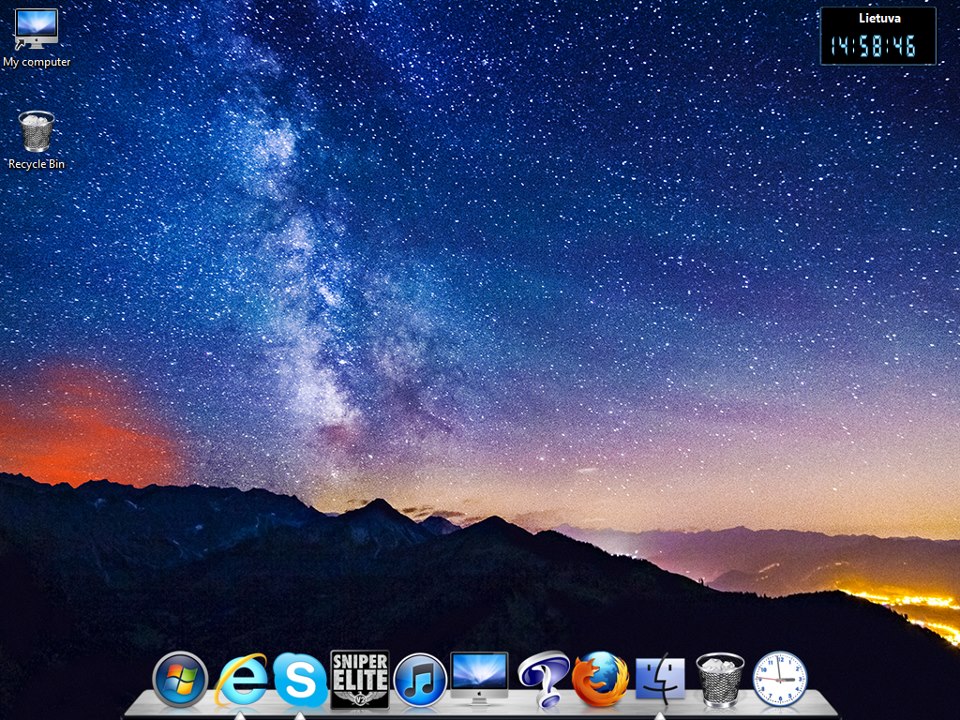
Task: Click the digital time display widget
Action: click(872, 47)
